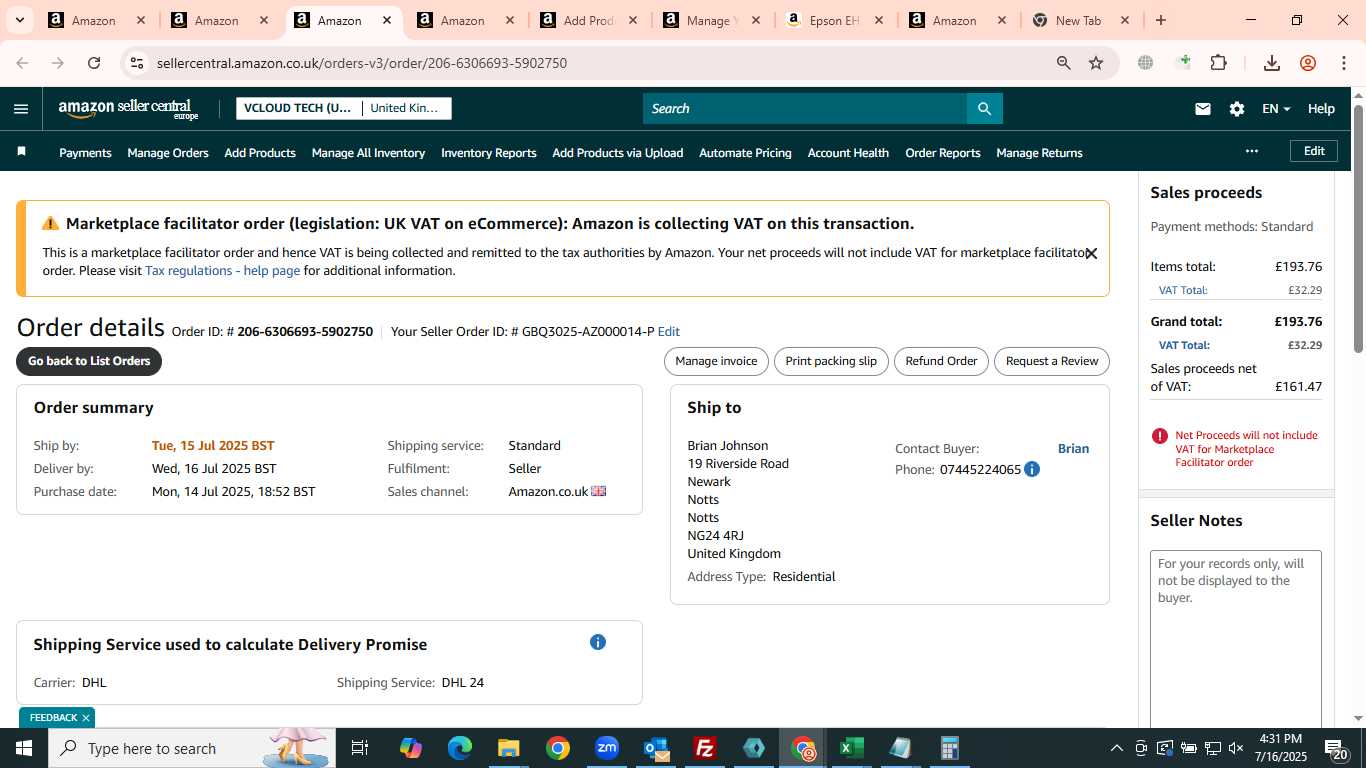Click the Edit navigation button
Screen dimensions: 1366x768
[1314, 151]
